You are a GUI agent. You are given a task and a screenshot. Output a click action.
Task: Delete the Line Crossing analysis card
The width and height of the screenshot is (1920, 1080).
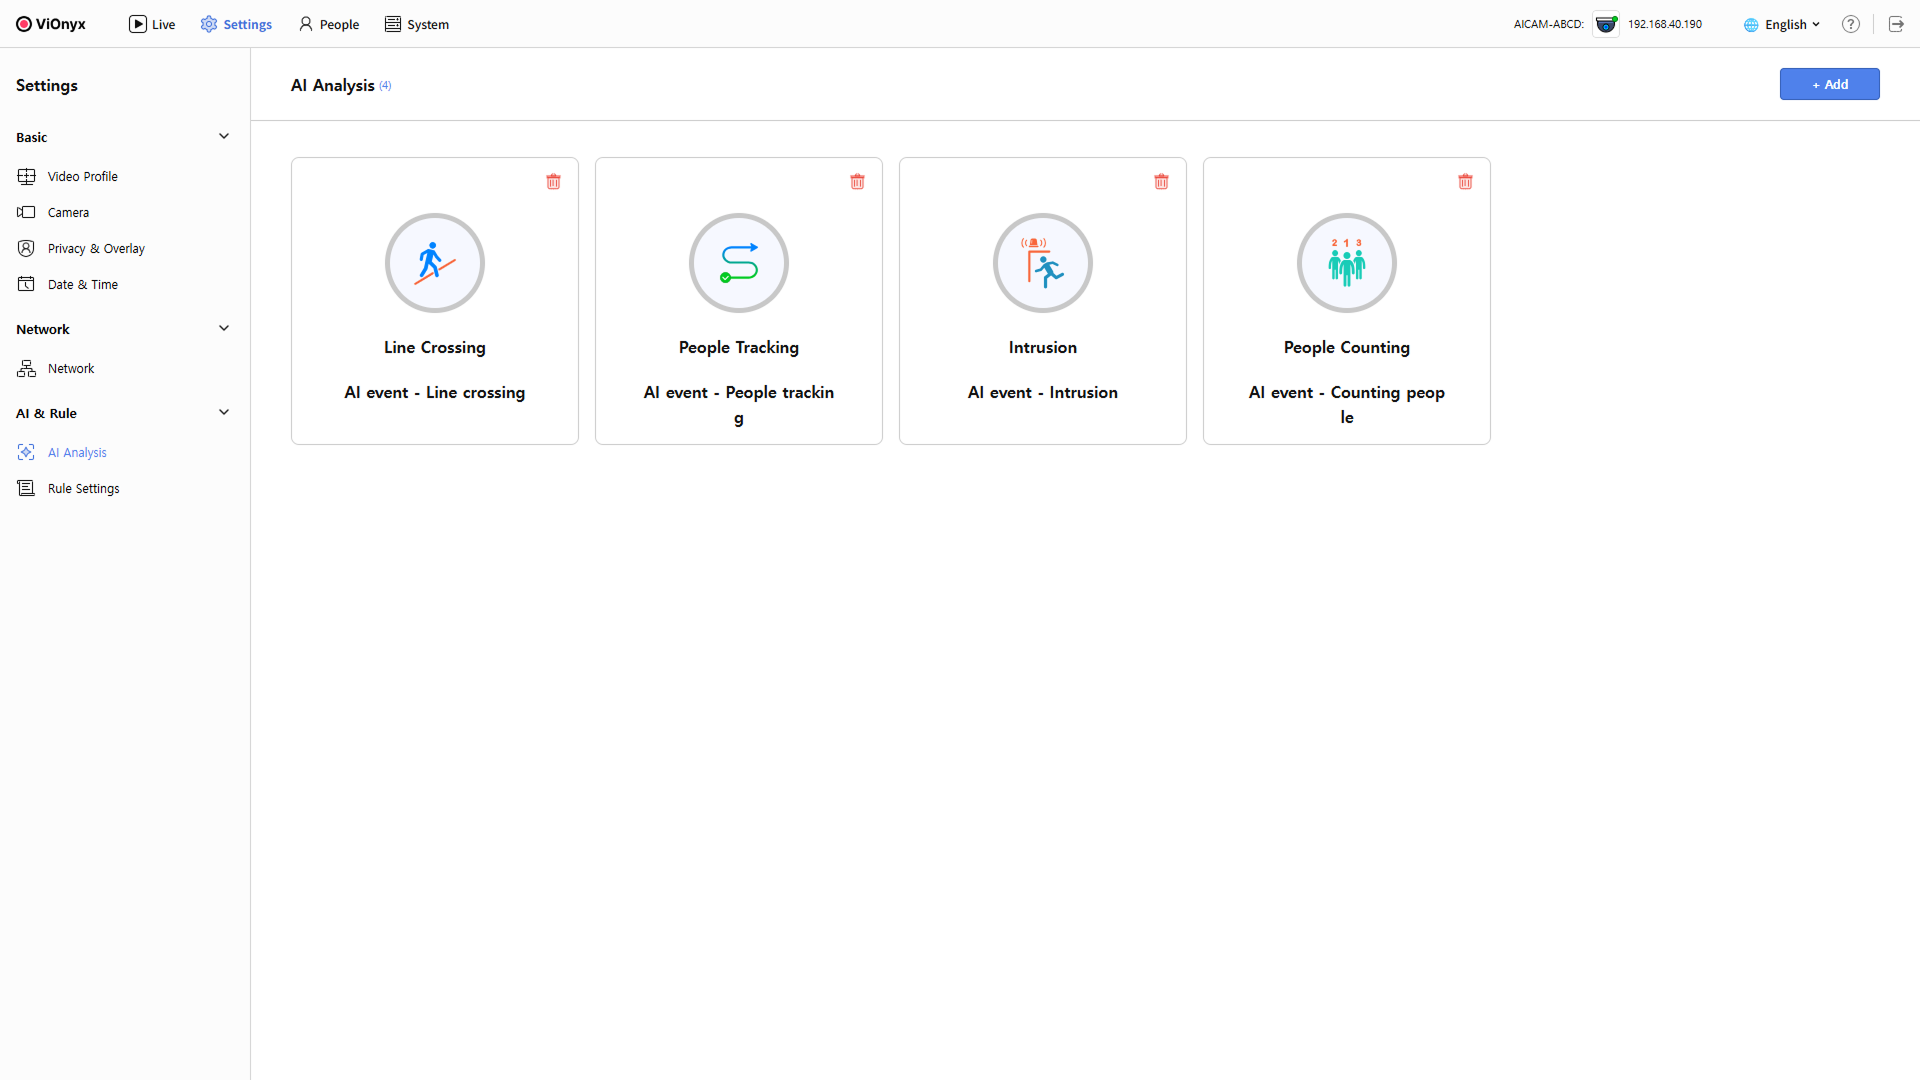[553, 182]
